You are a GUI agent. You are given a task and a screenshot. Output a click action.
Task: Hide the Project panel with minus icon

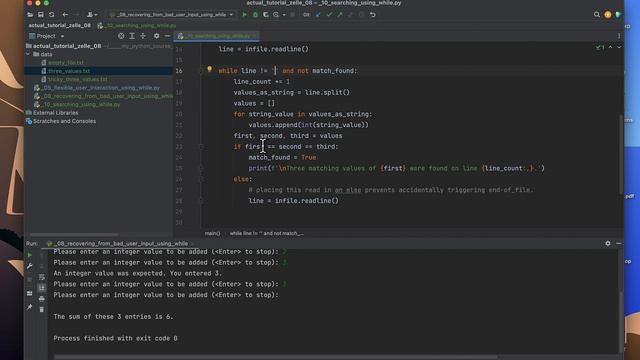[167, 36]
